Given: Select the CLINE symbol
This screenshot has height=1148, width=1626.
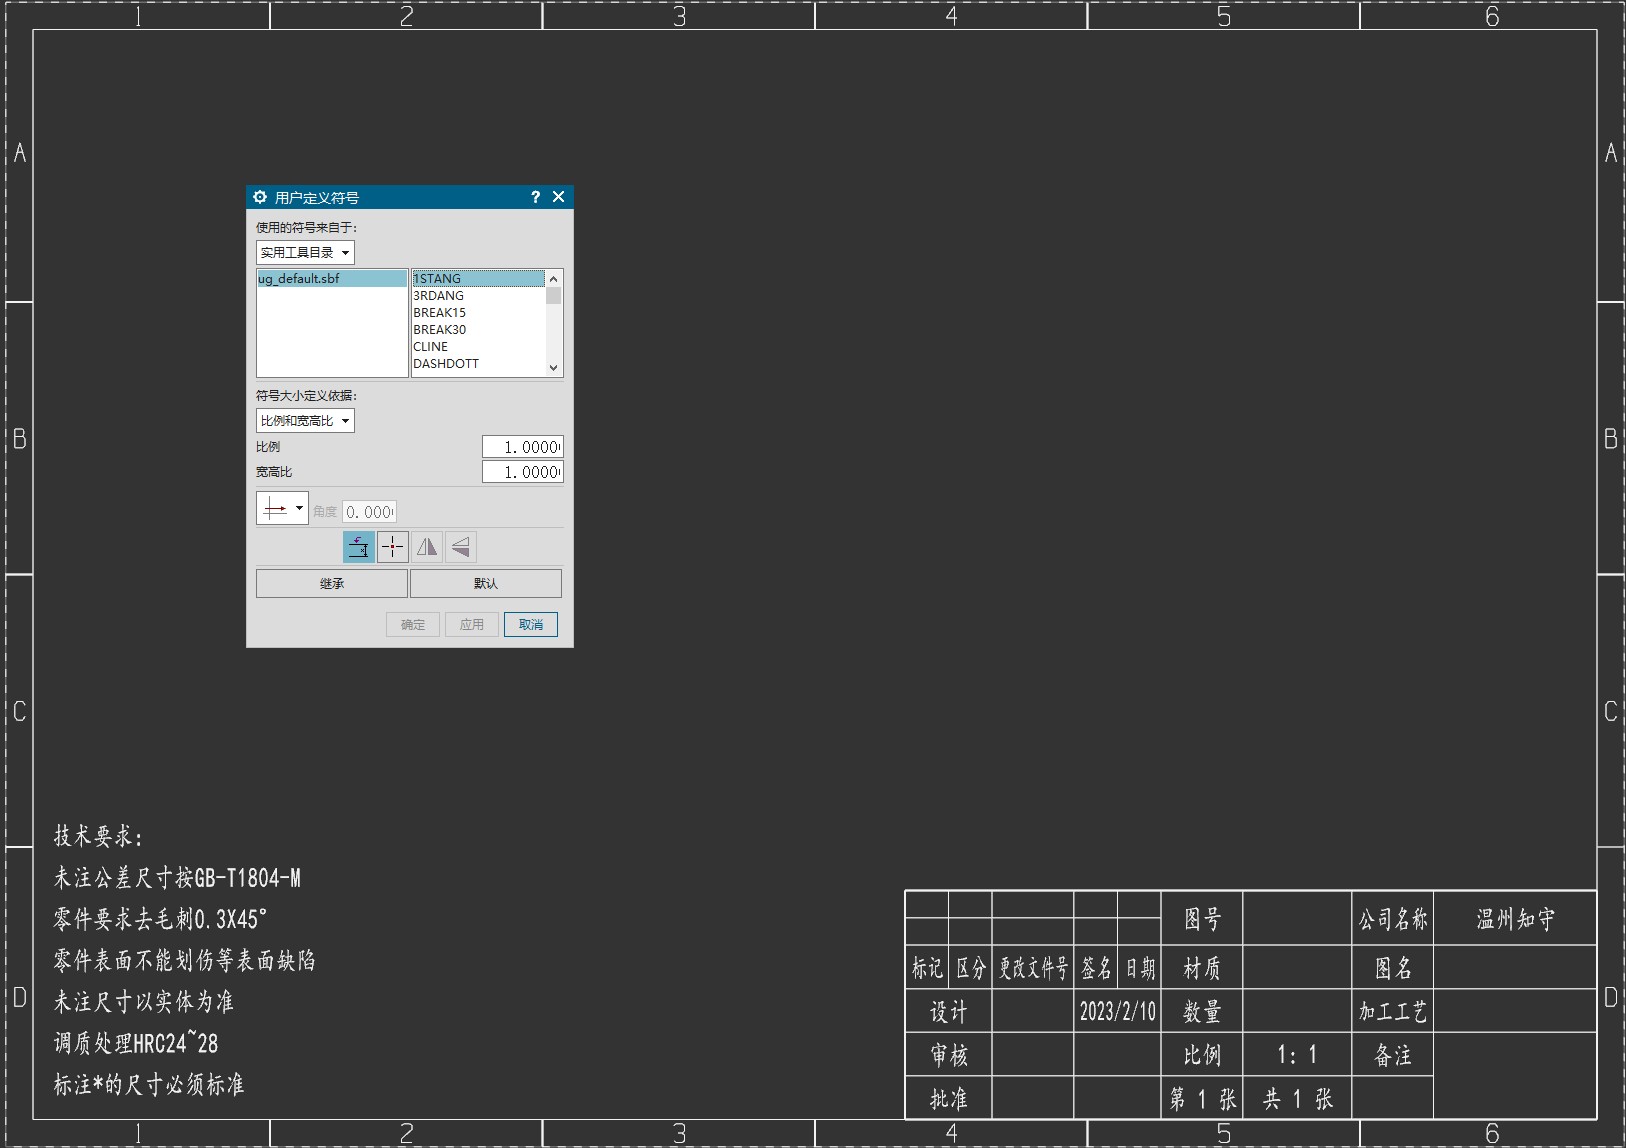Looking at the screenshot, I should pyautogui.click(x=478, y=347).
